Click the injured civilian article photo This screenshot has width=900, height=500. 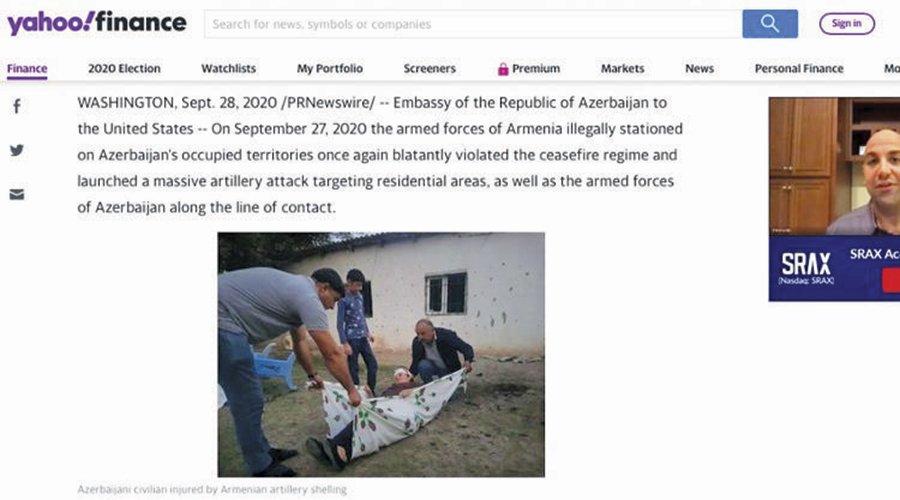click(381, 354)
